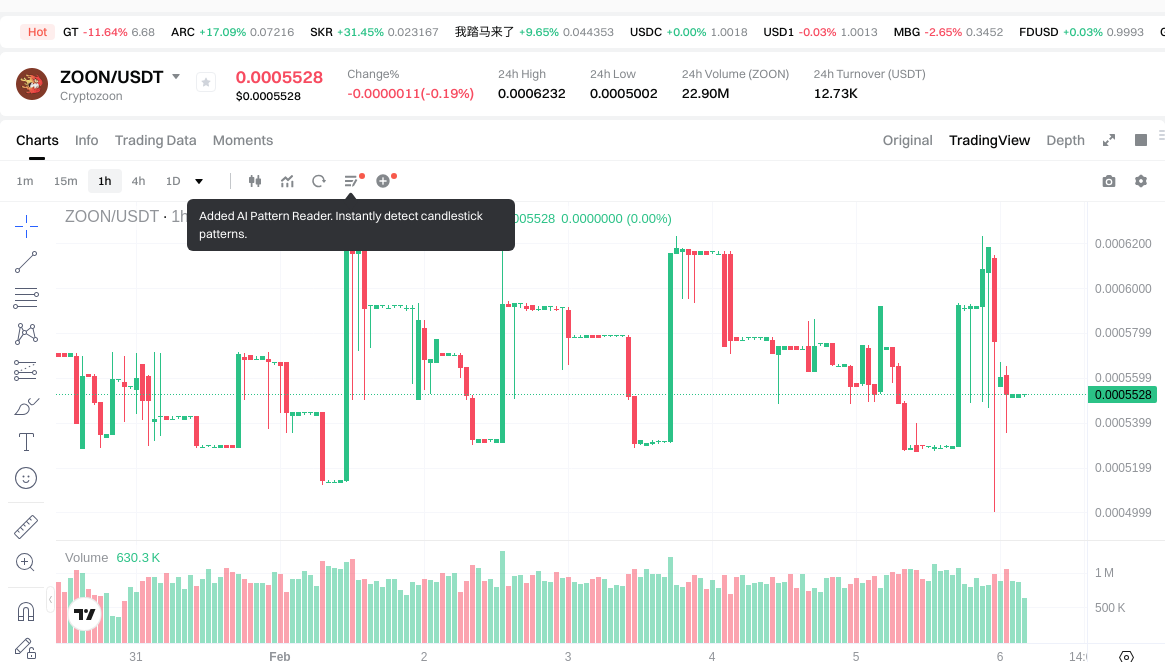1165x662 pixels.
Task: Activate the crosshair cursor tool
Action: [26, 226]
